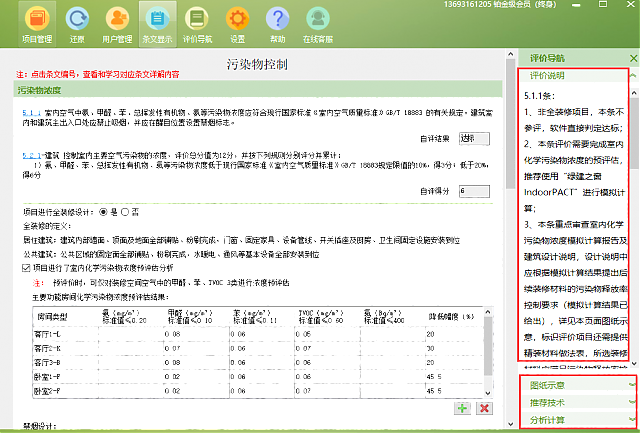Select 否 radio for full decoration design
The height and width of the screenshot is (433, 640).
click(126, 213)
